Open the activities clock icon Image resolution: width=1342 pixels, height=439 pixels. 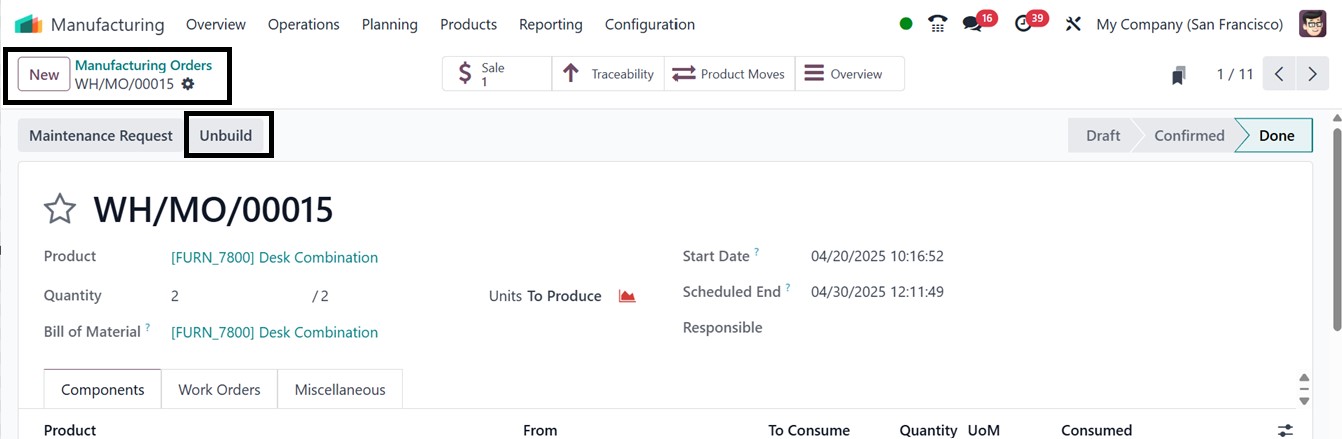pyautogui.click(x=1022, y=24)
